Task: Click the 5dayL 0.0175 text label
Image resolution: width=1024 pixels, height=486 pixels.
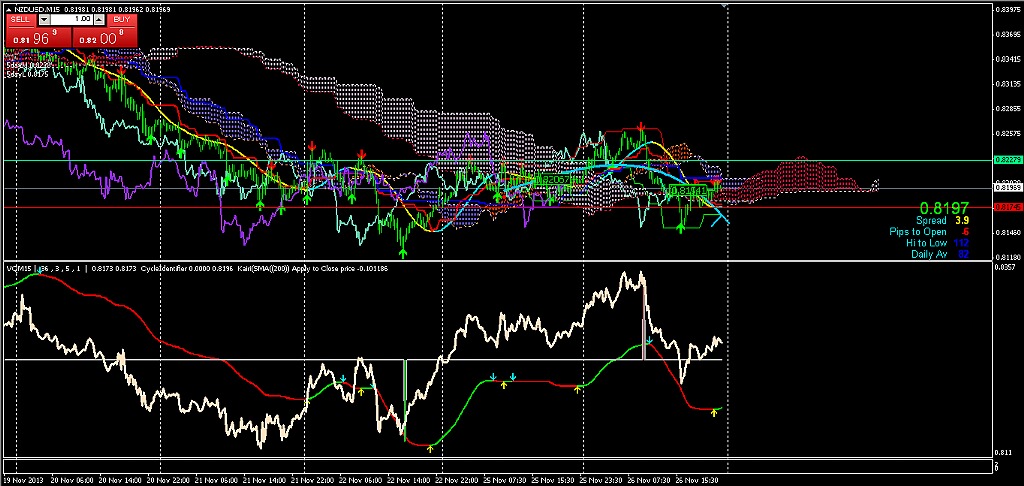Action: pyautogui.click(x=25, y=75)
